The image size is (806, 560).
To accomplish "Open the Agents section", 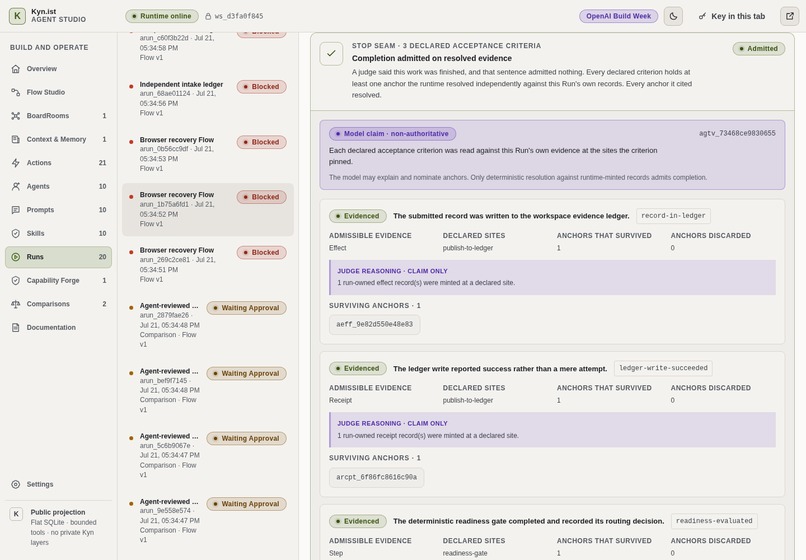I will point(59,187).
